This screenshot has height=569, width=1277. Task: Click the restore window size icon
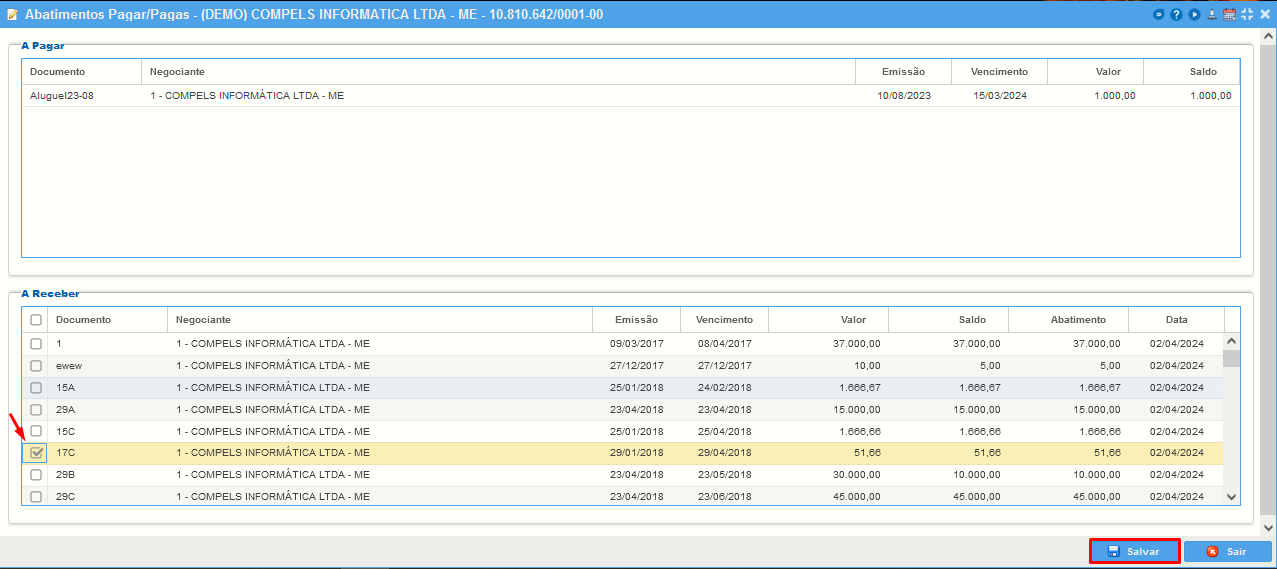click(1247, 15)
